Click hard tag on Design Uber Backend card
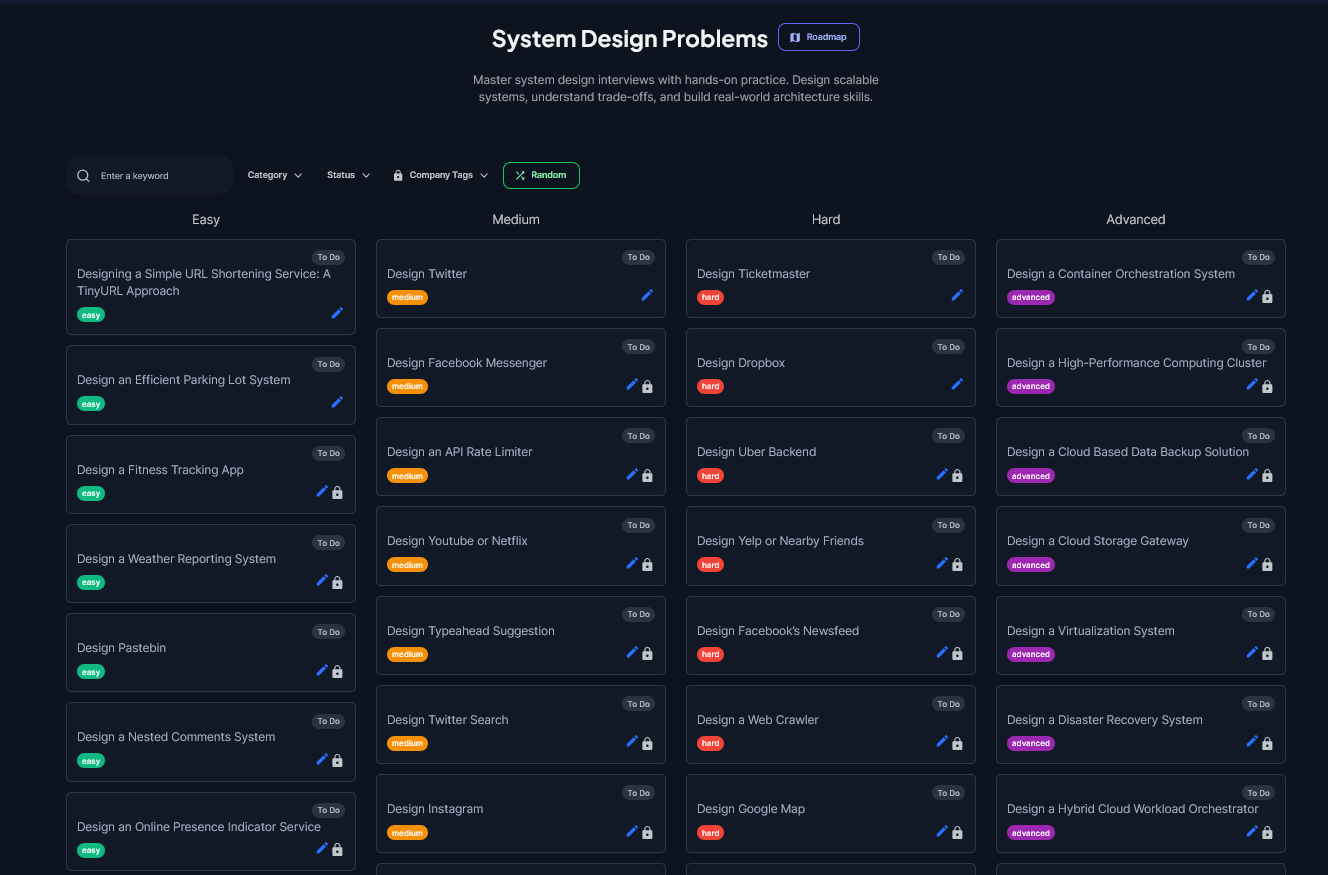The width and height of the screenshot is (1328, 875). pos(711,476)
